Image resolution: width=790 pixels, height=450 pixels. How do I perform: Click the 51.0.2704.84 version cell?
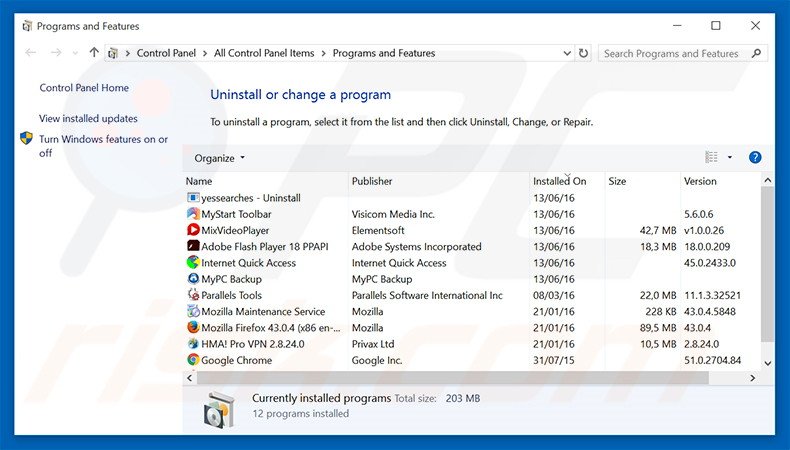click(x=712, y=360)
